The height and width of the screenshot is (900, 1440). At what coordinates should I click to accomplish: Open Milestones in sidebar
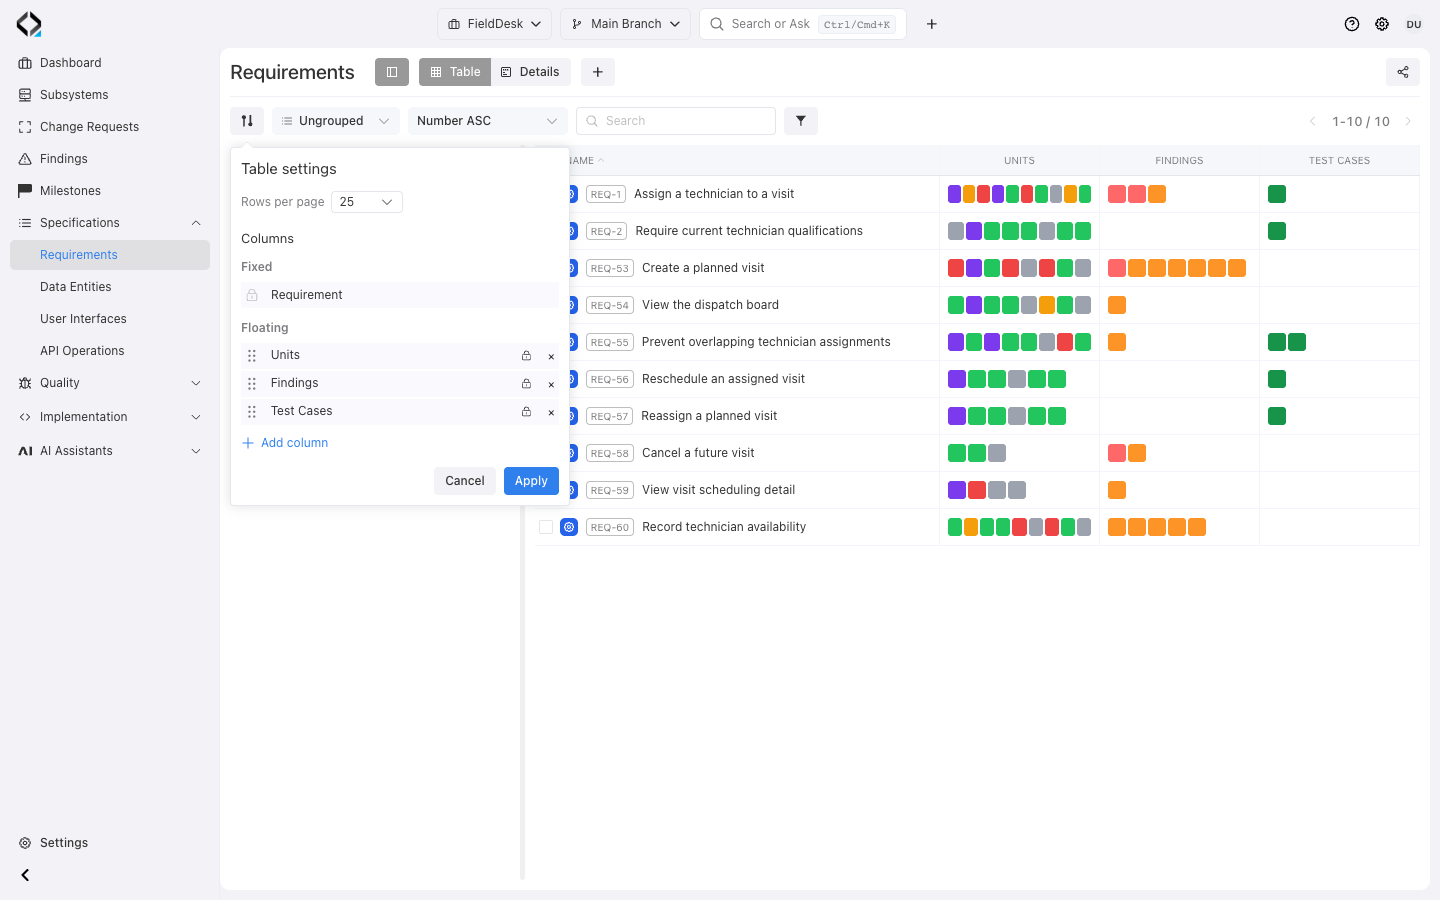click(110, 191)
